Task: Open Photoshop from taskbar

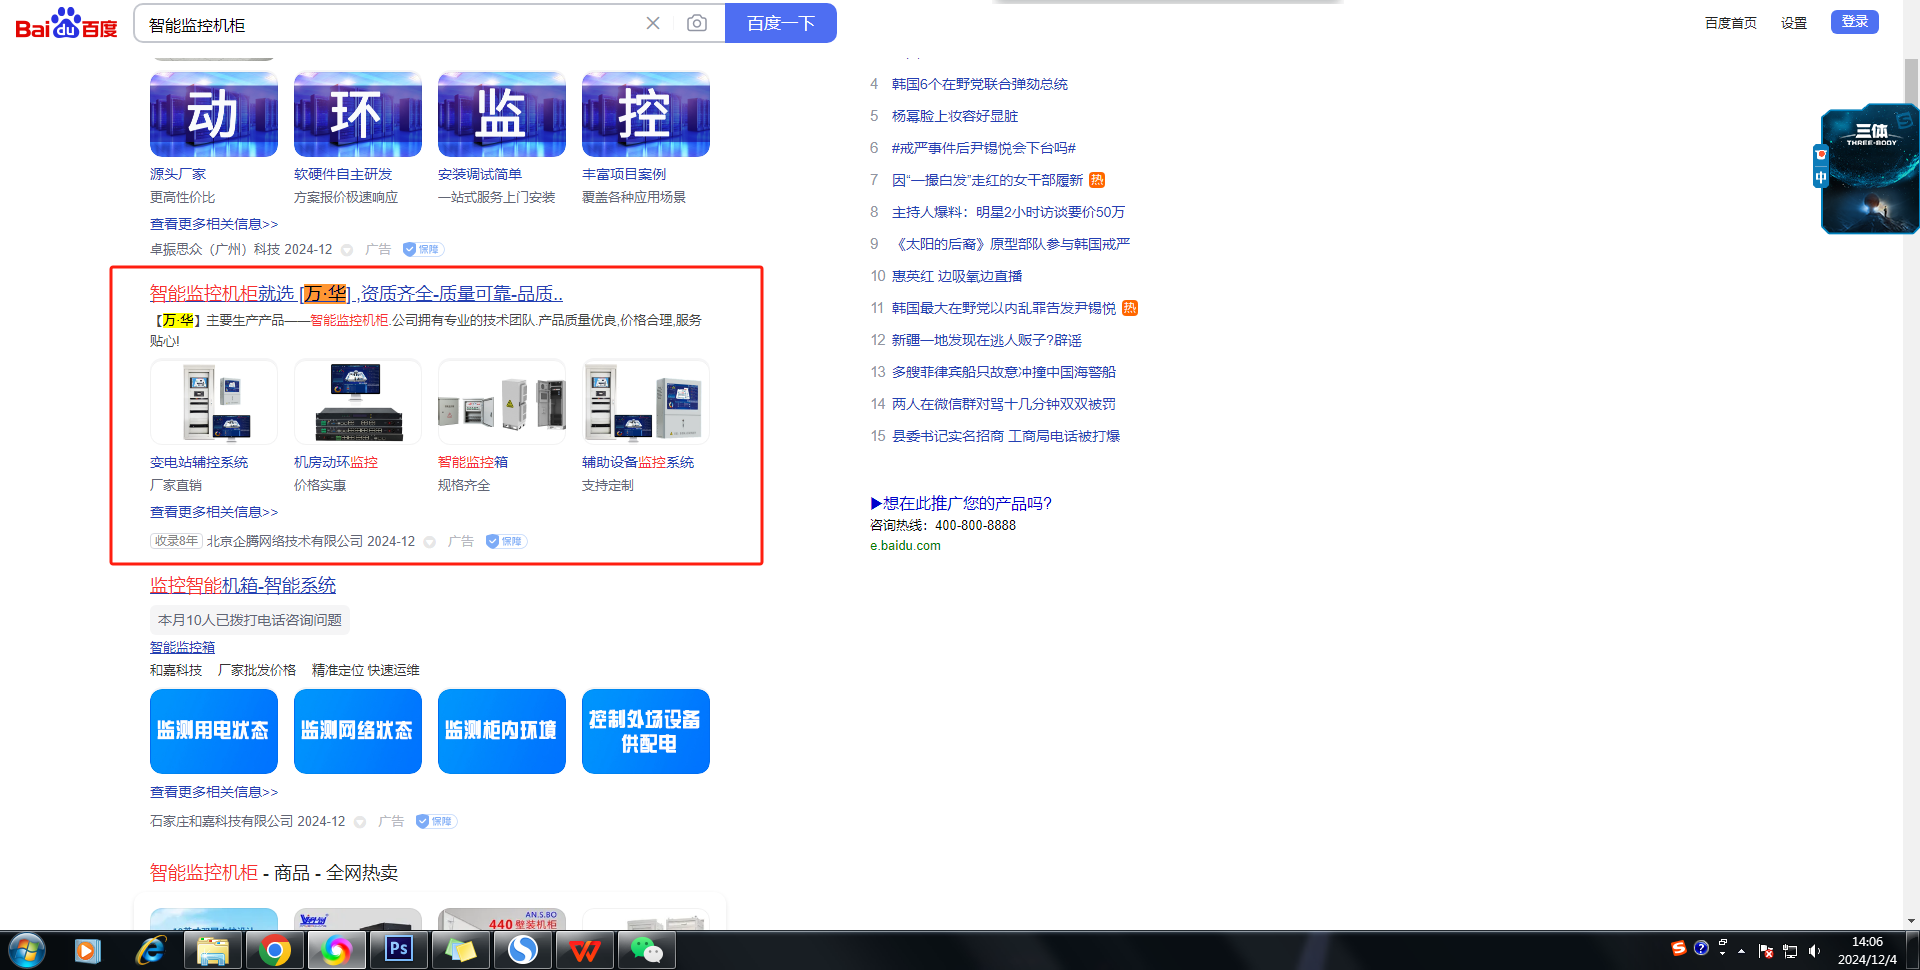Action: [x=398, y=950]
